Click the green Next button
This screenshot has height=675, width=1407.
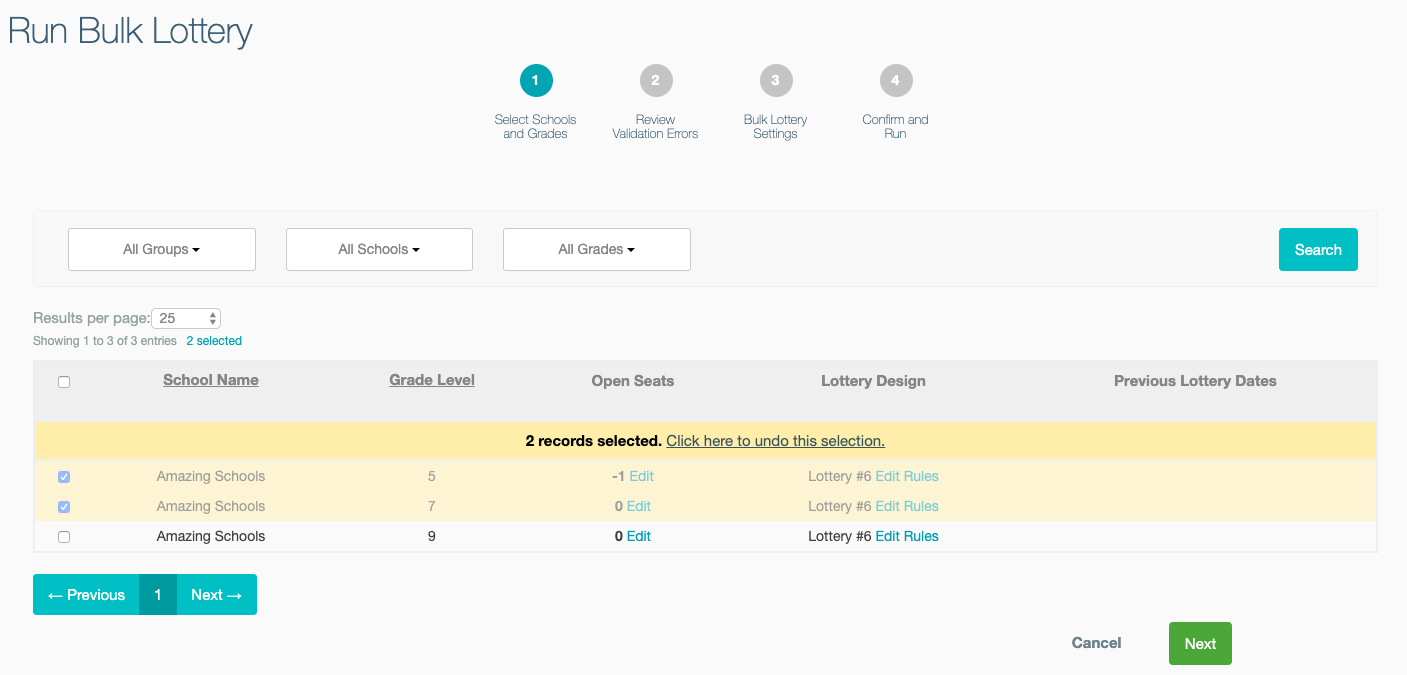coord(1200,644)
